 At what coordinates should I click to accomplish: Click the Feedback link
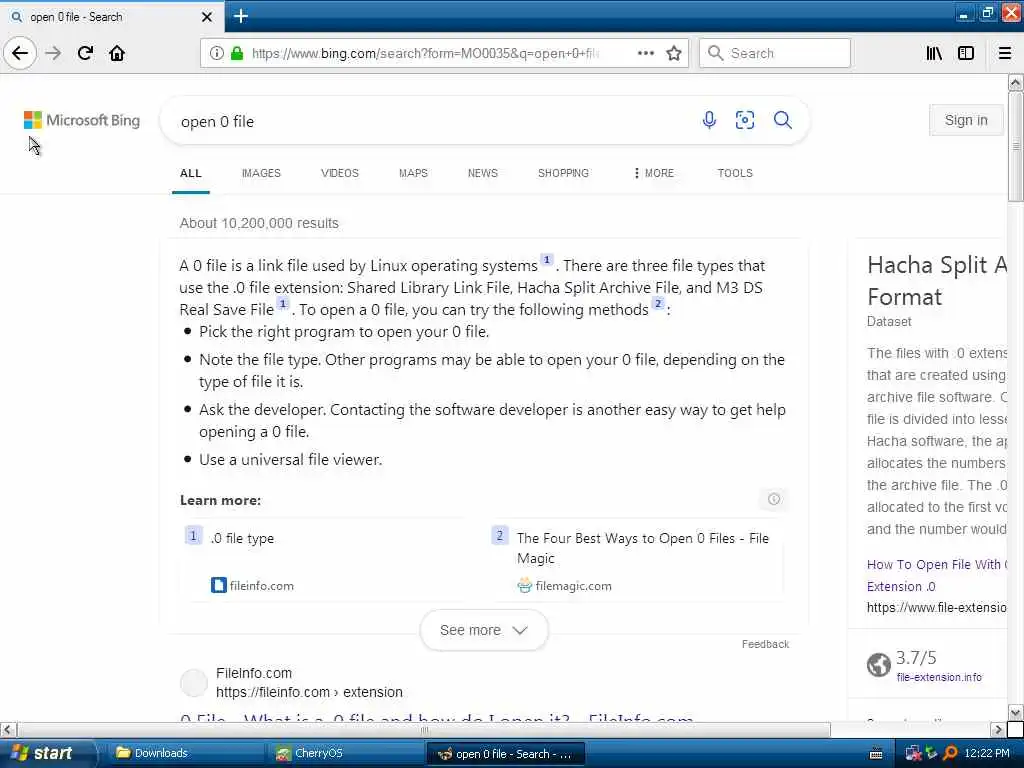pos(765,644)
